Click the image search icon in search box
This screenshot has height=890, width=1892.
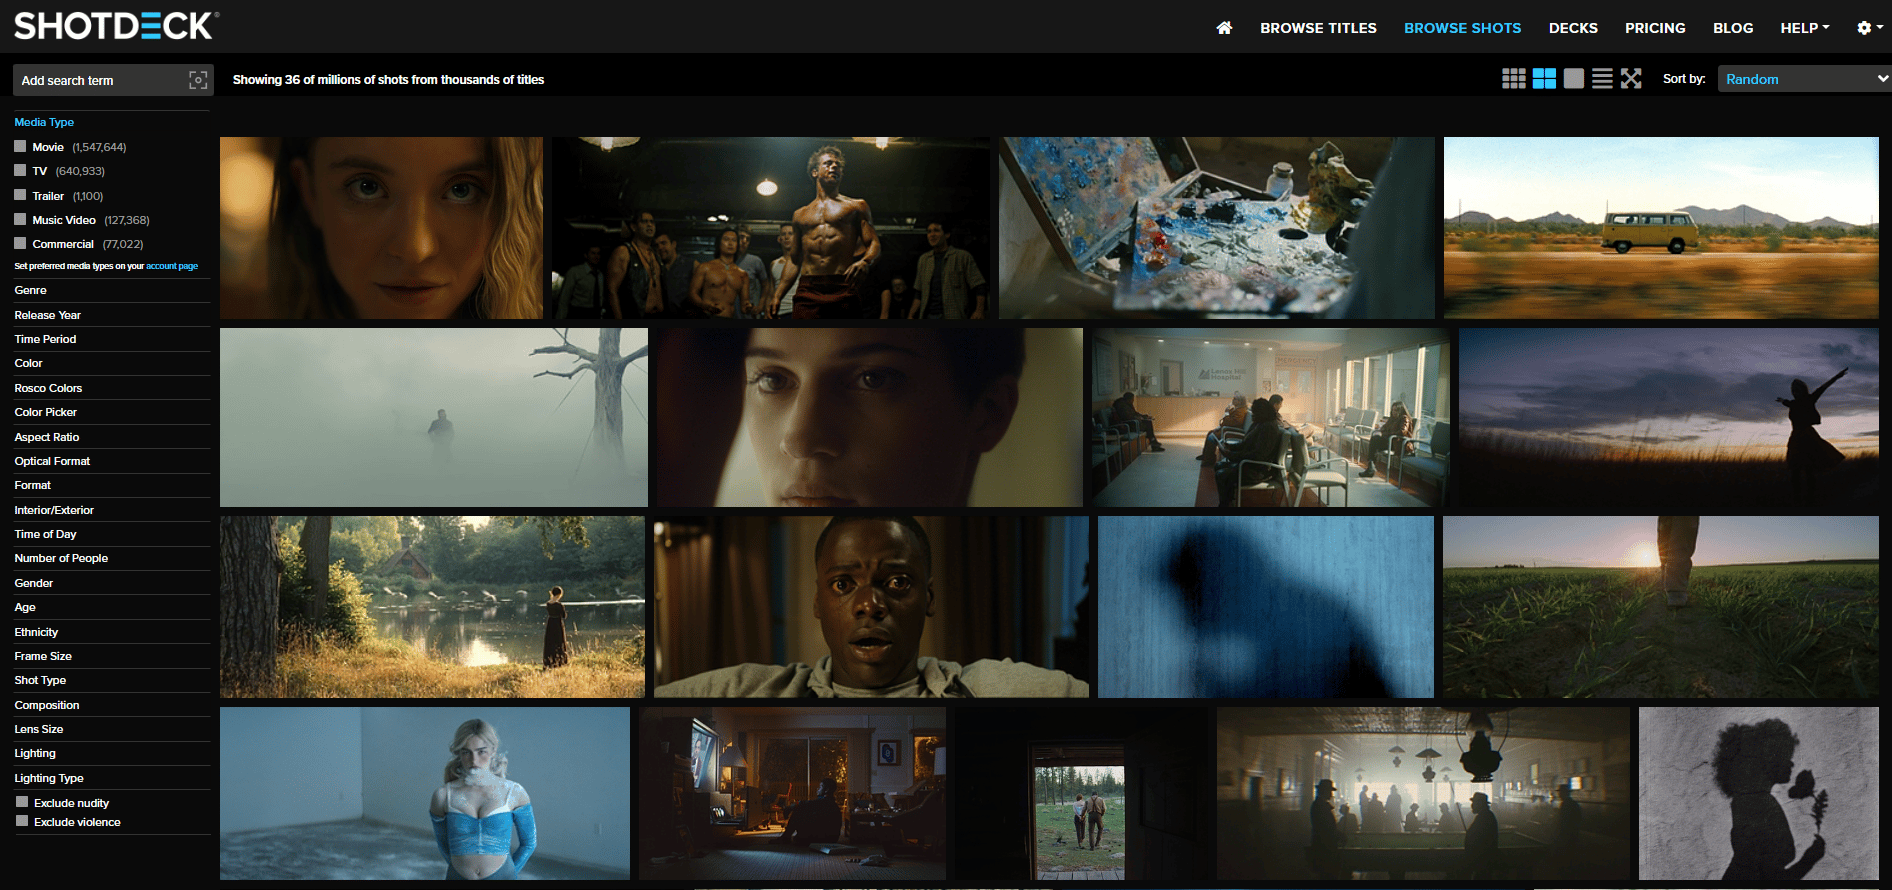coord(198,80)
